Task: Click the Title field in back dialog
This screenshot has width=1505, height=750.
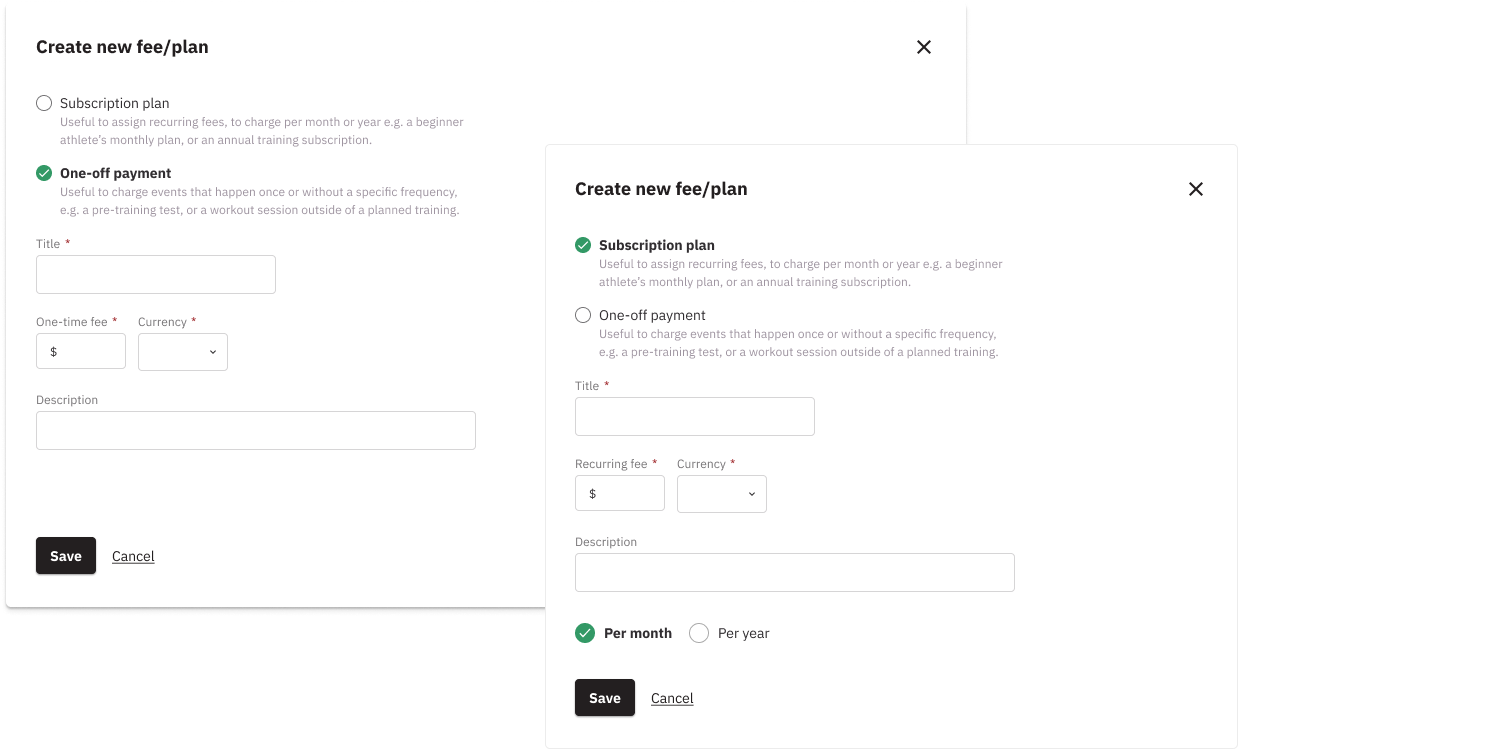Action: tap(156, 274)
